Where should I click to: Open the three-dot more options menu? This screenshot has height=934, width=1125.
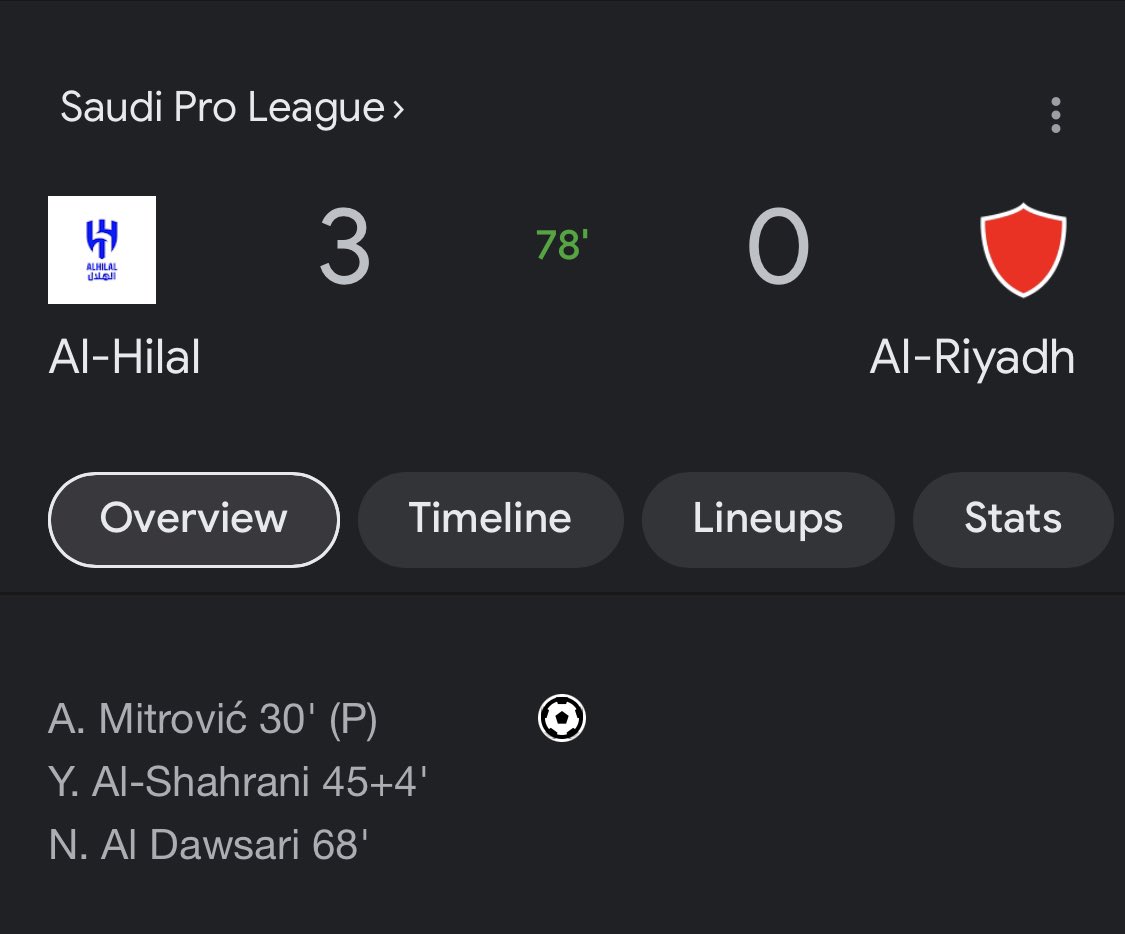click(1055, 115)
